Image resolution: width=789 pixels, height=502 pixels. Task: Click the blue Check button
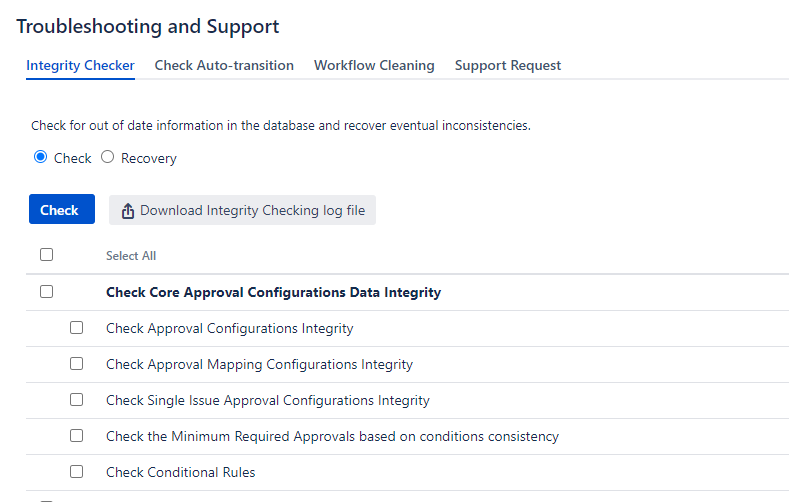pyautogui.click(x=62, y=209)
